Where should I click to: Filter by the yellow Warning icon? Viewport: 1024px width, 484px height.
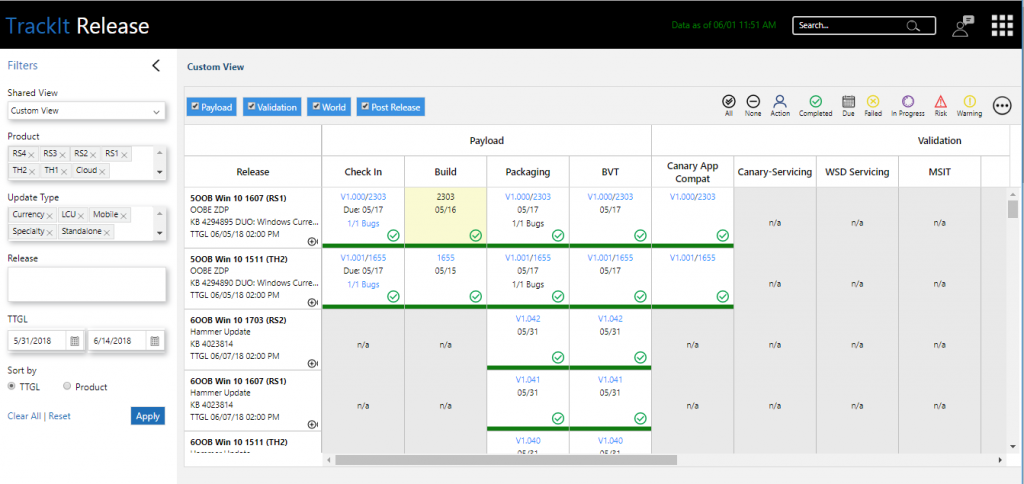coord(970,101)
